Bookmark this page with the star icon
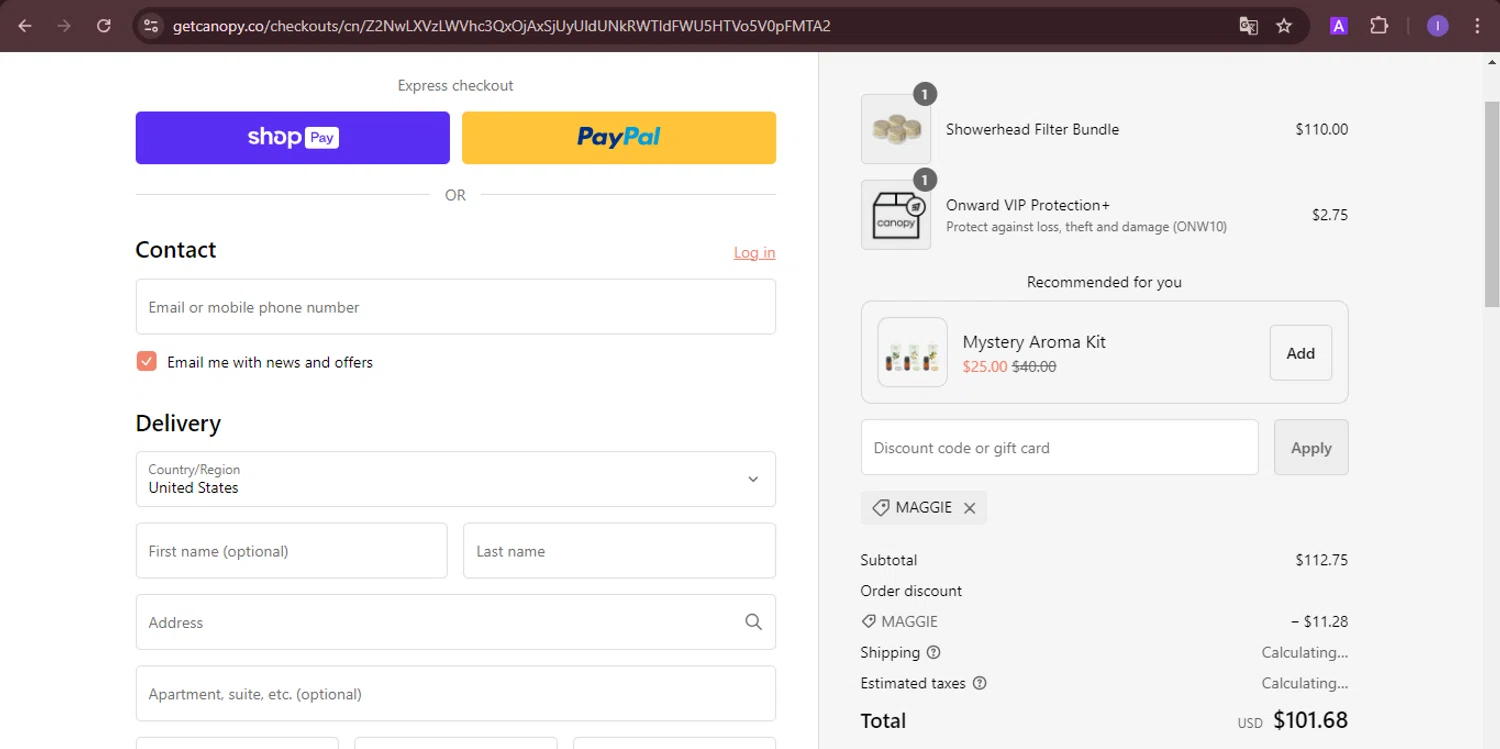The image size is (1500, 749). (1284, 26)
